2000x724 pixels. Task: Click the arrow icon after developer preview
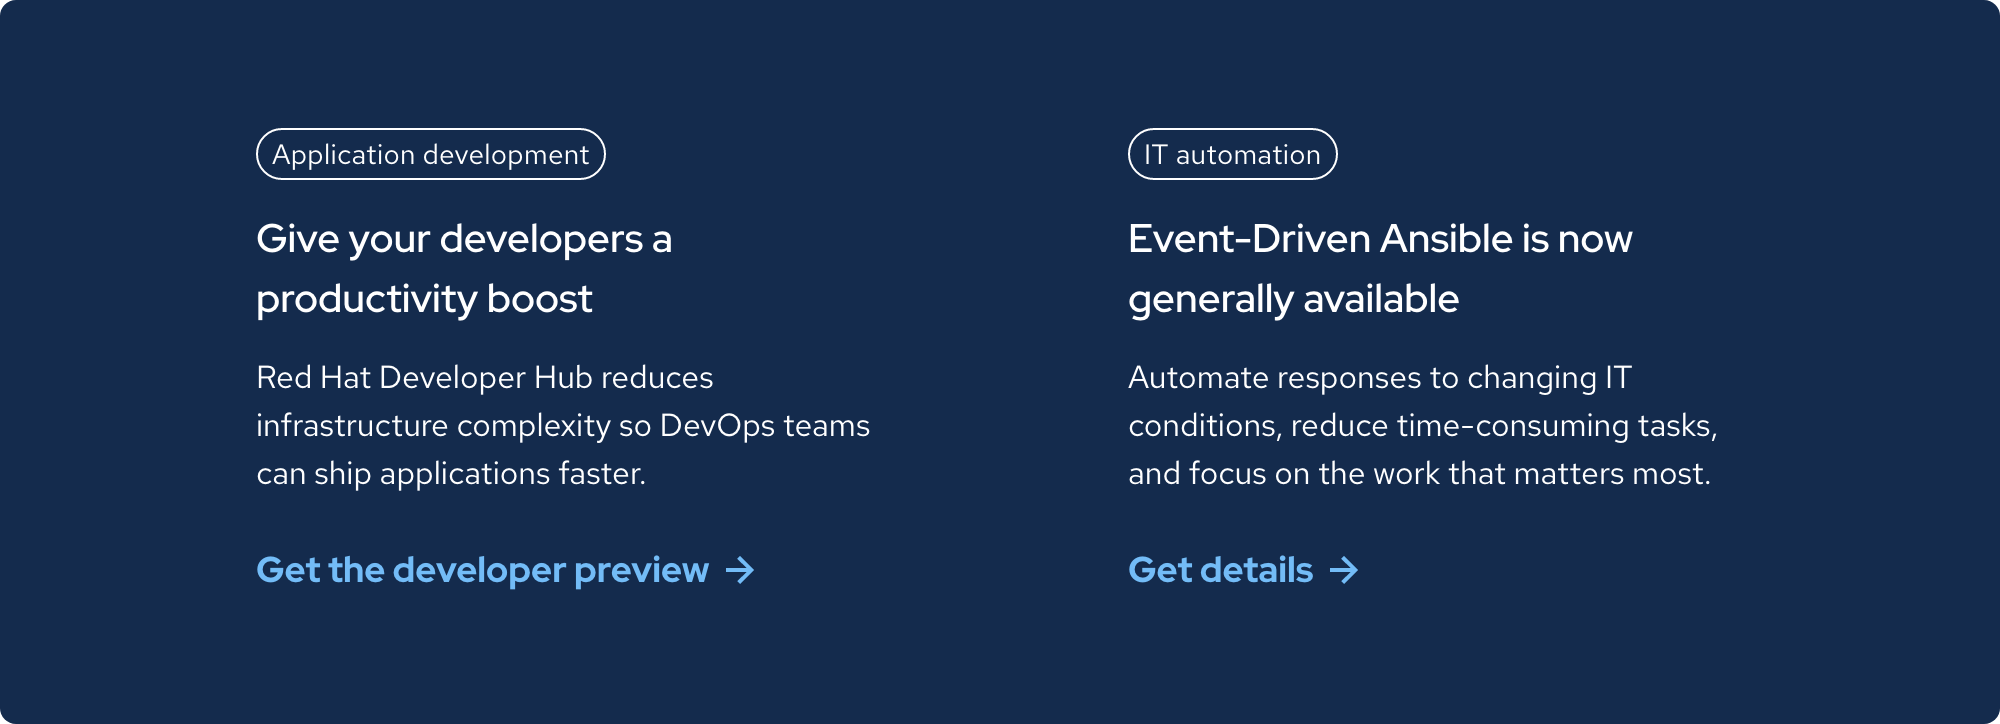[740, 571]
